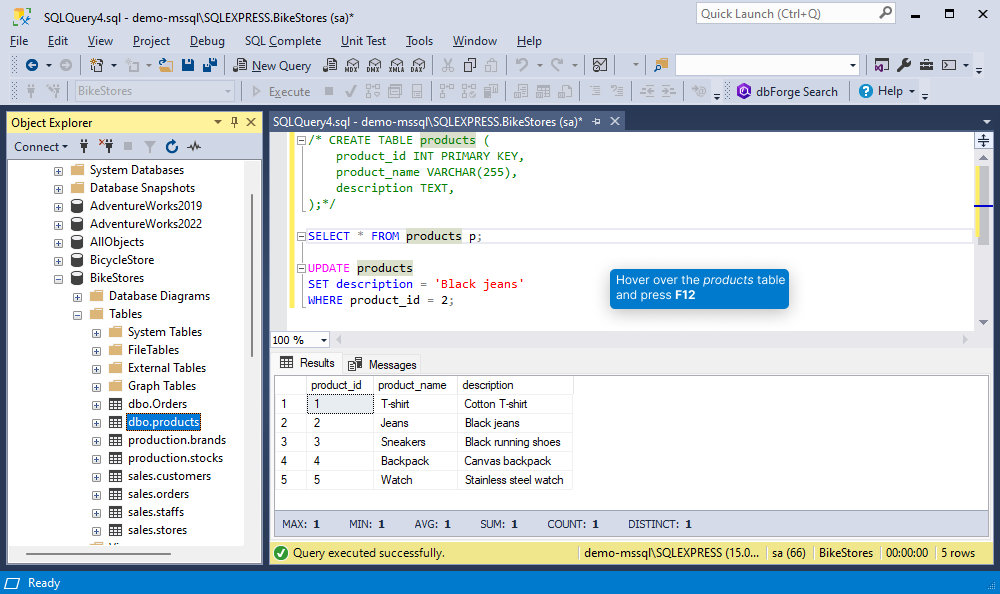Switch to the Messages tab
This screenshot has width=1000, height=594.
[381, 363]
